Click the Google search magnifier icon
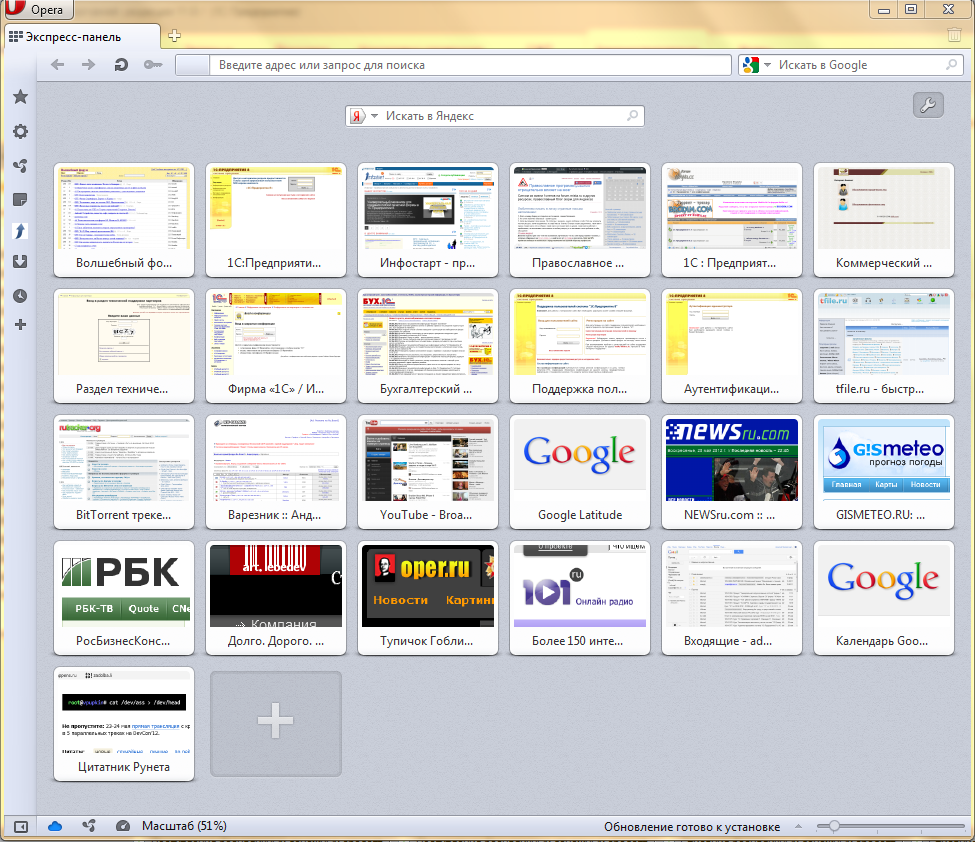This screenshot has height=842, width=975. pyautogui.click(x=951, y=64)
